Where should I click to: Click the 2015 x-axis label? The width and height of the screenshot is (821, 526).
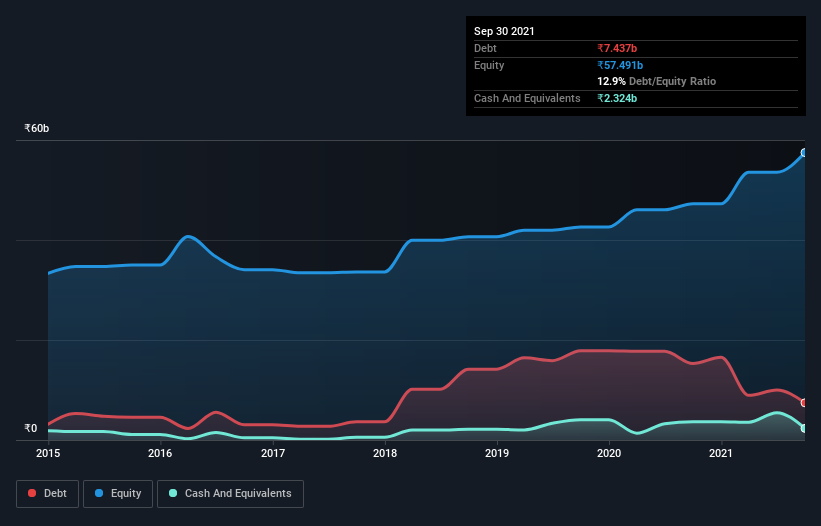coord(48,453)
